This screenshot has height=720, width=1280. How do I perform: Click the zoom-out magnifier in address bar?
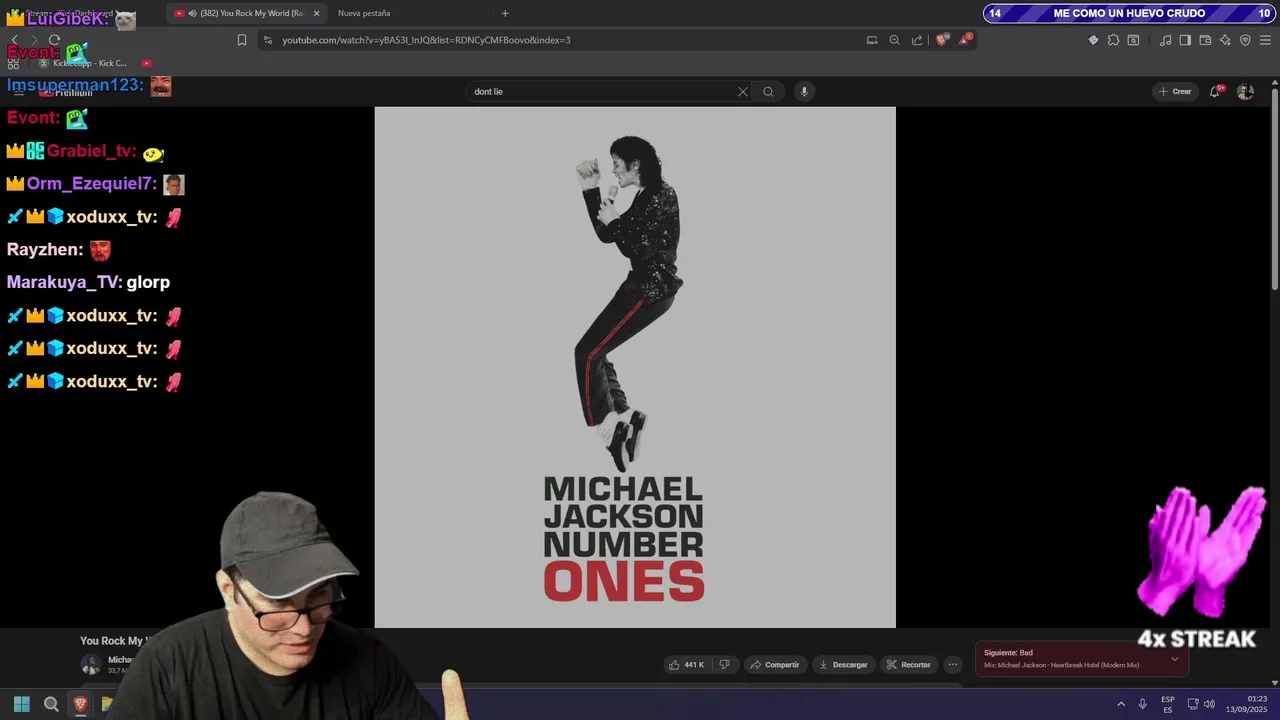(895, 40)
